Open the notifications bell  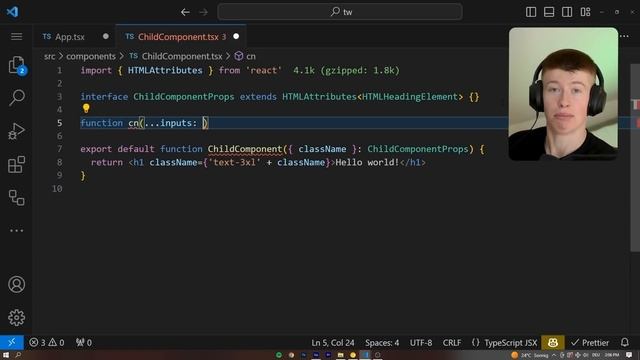coord(624,342)
